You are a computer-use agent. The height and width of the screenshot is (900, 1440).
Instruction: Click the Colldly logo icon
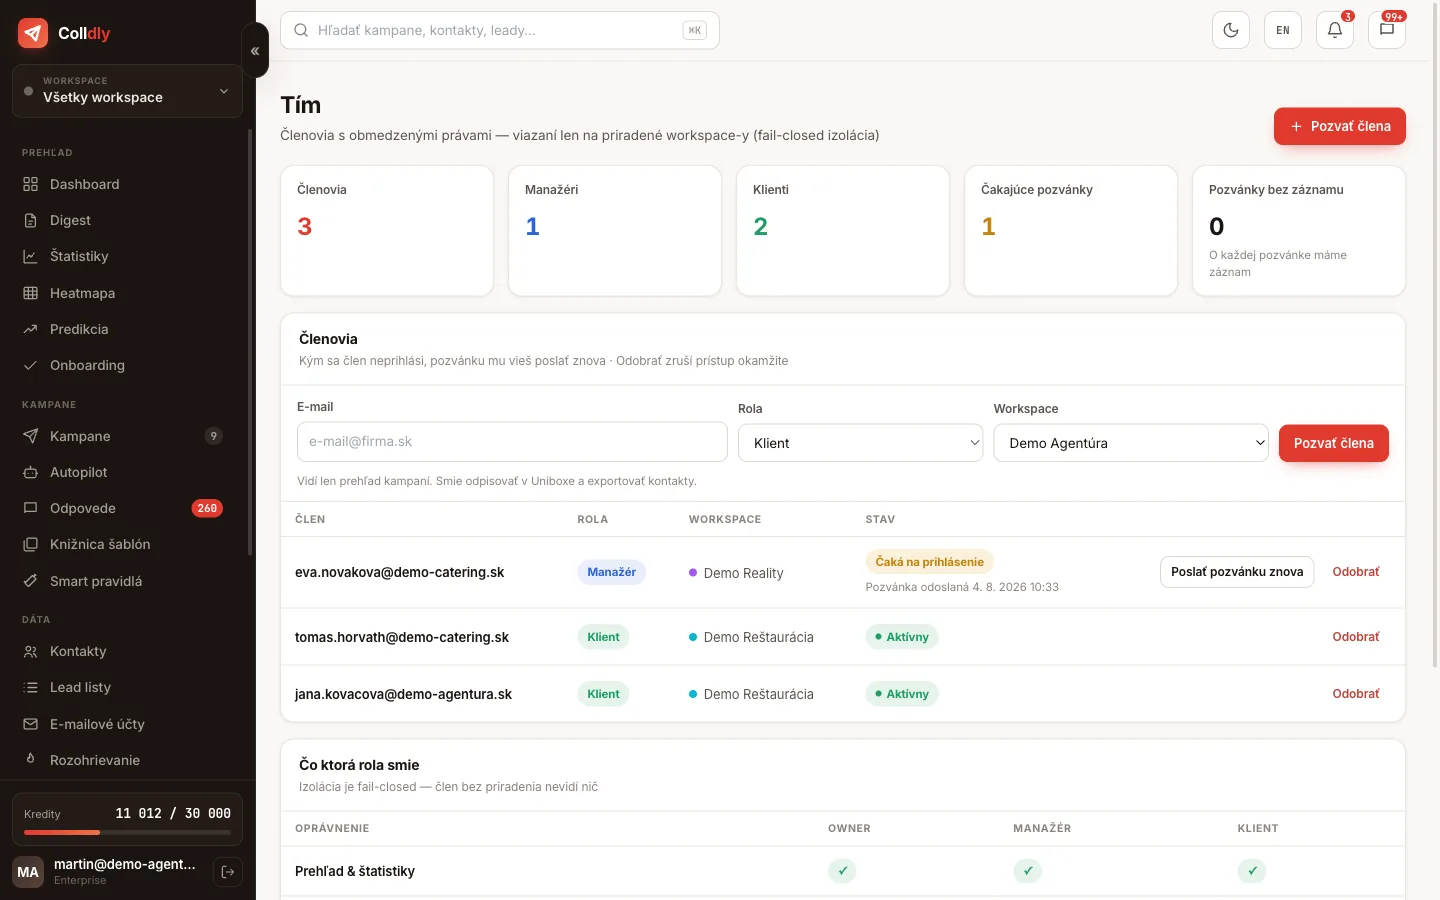point(33,33)
